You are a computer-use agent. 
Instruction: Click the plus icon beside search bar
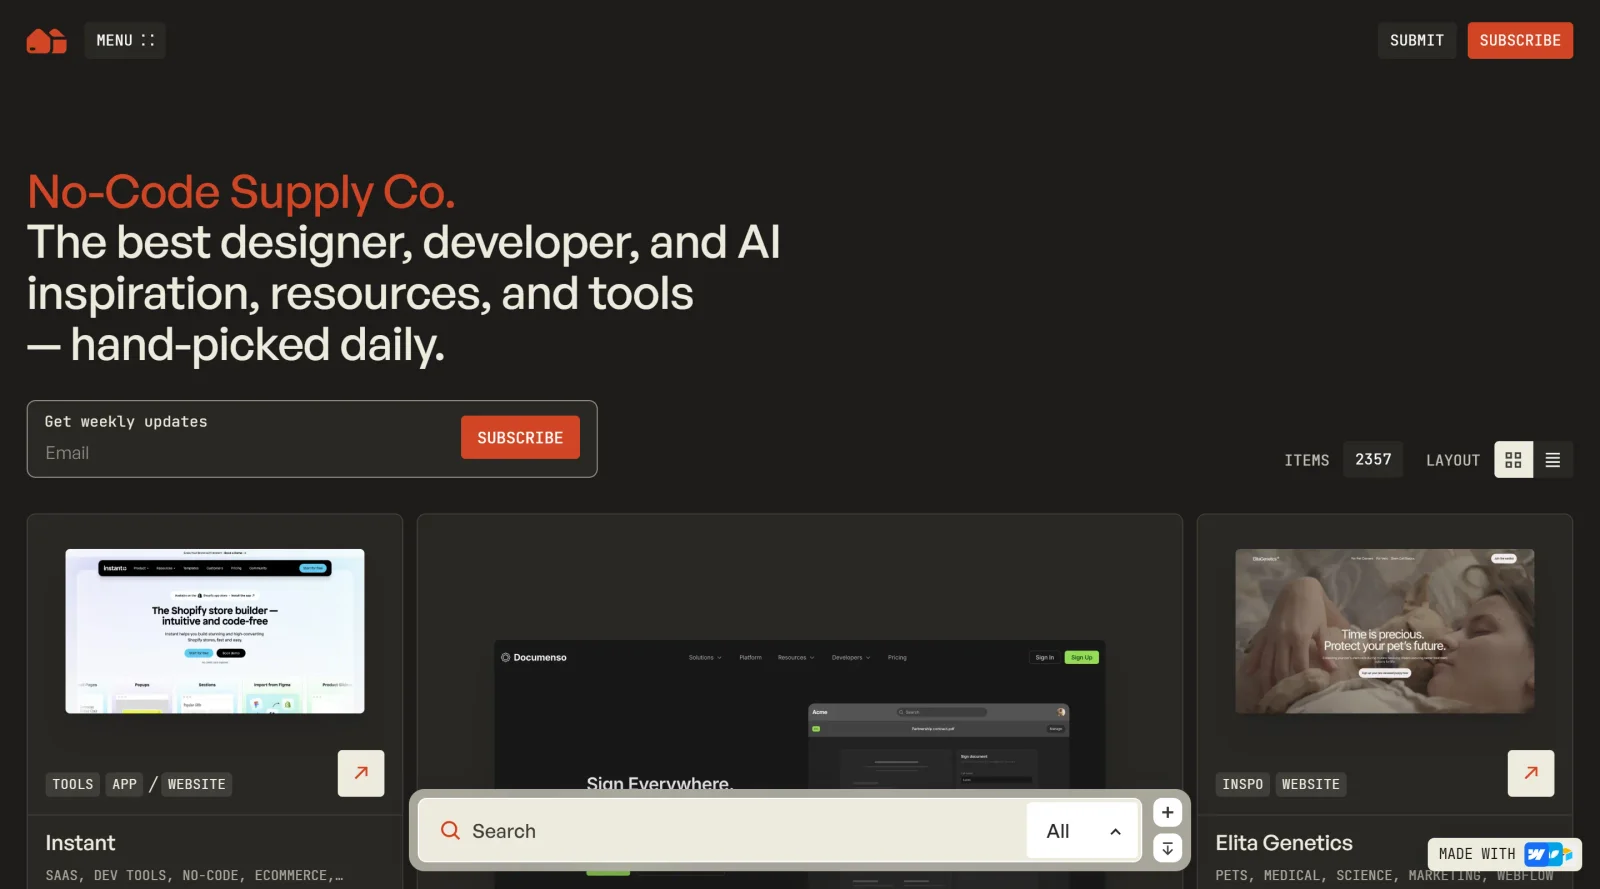pos(1167,812)
